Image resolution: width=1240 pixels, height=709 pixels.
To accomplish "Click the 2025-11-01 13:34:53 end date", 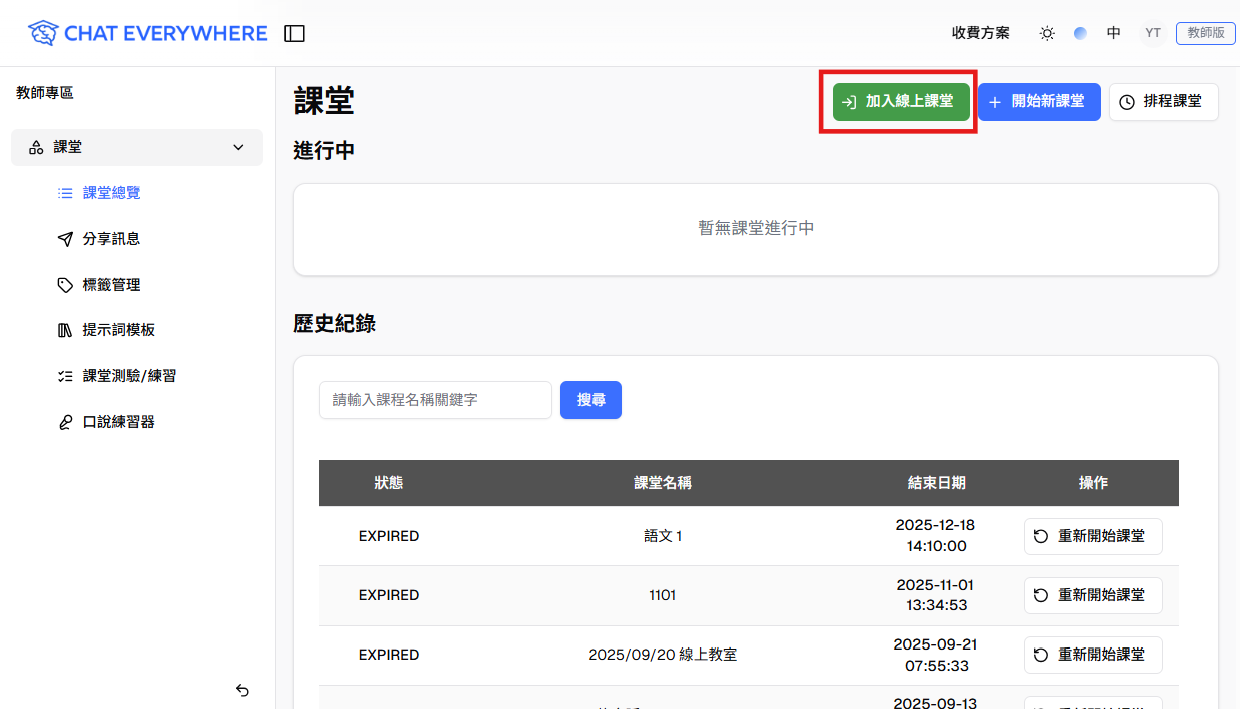I will (935, 595).
